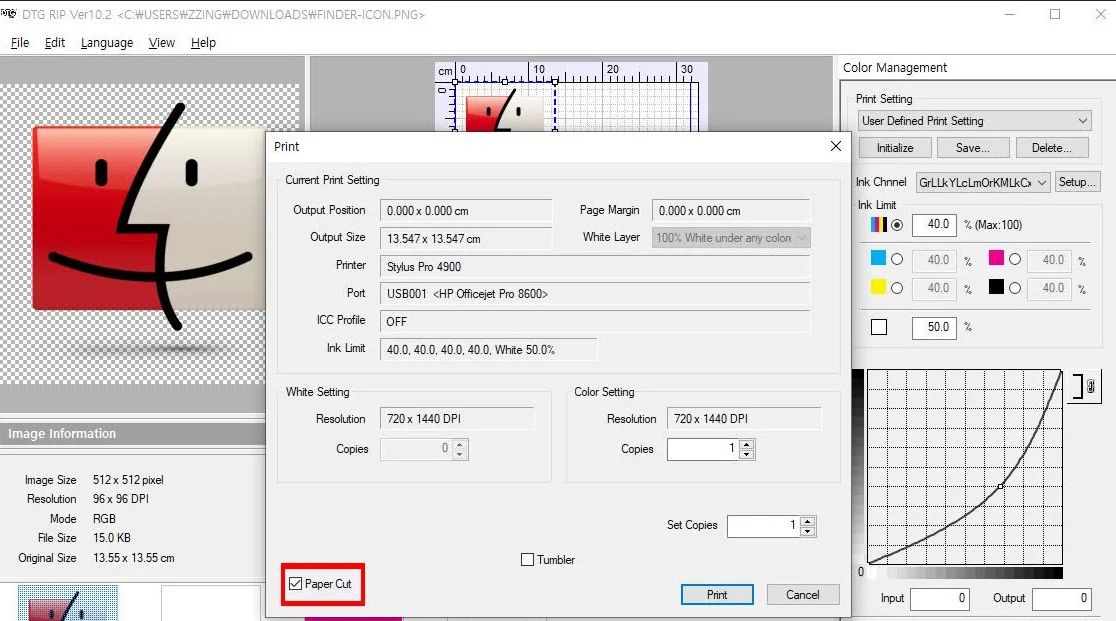This screenshot has width=1116, height=621.
Task: Close the Print dialog with X
Action: tap(836, 146)
